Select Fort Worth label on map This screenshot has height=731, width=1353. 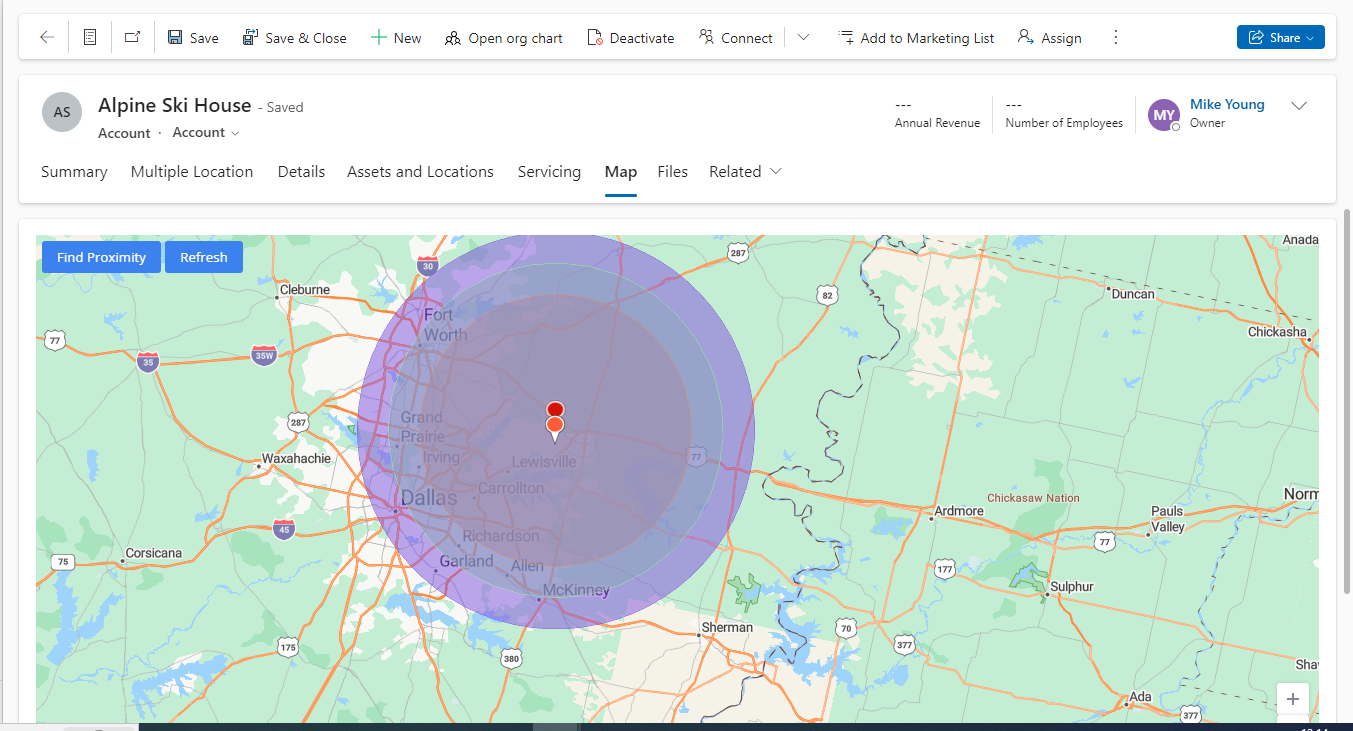pyautogui.click(x=445, y=325)
